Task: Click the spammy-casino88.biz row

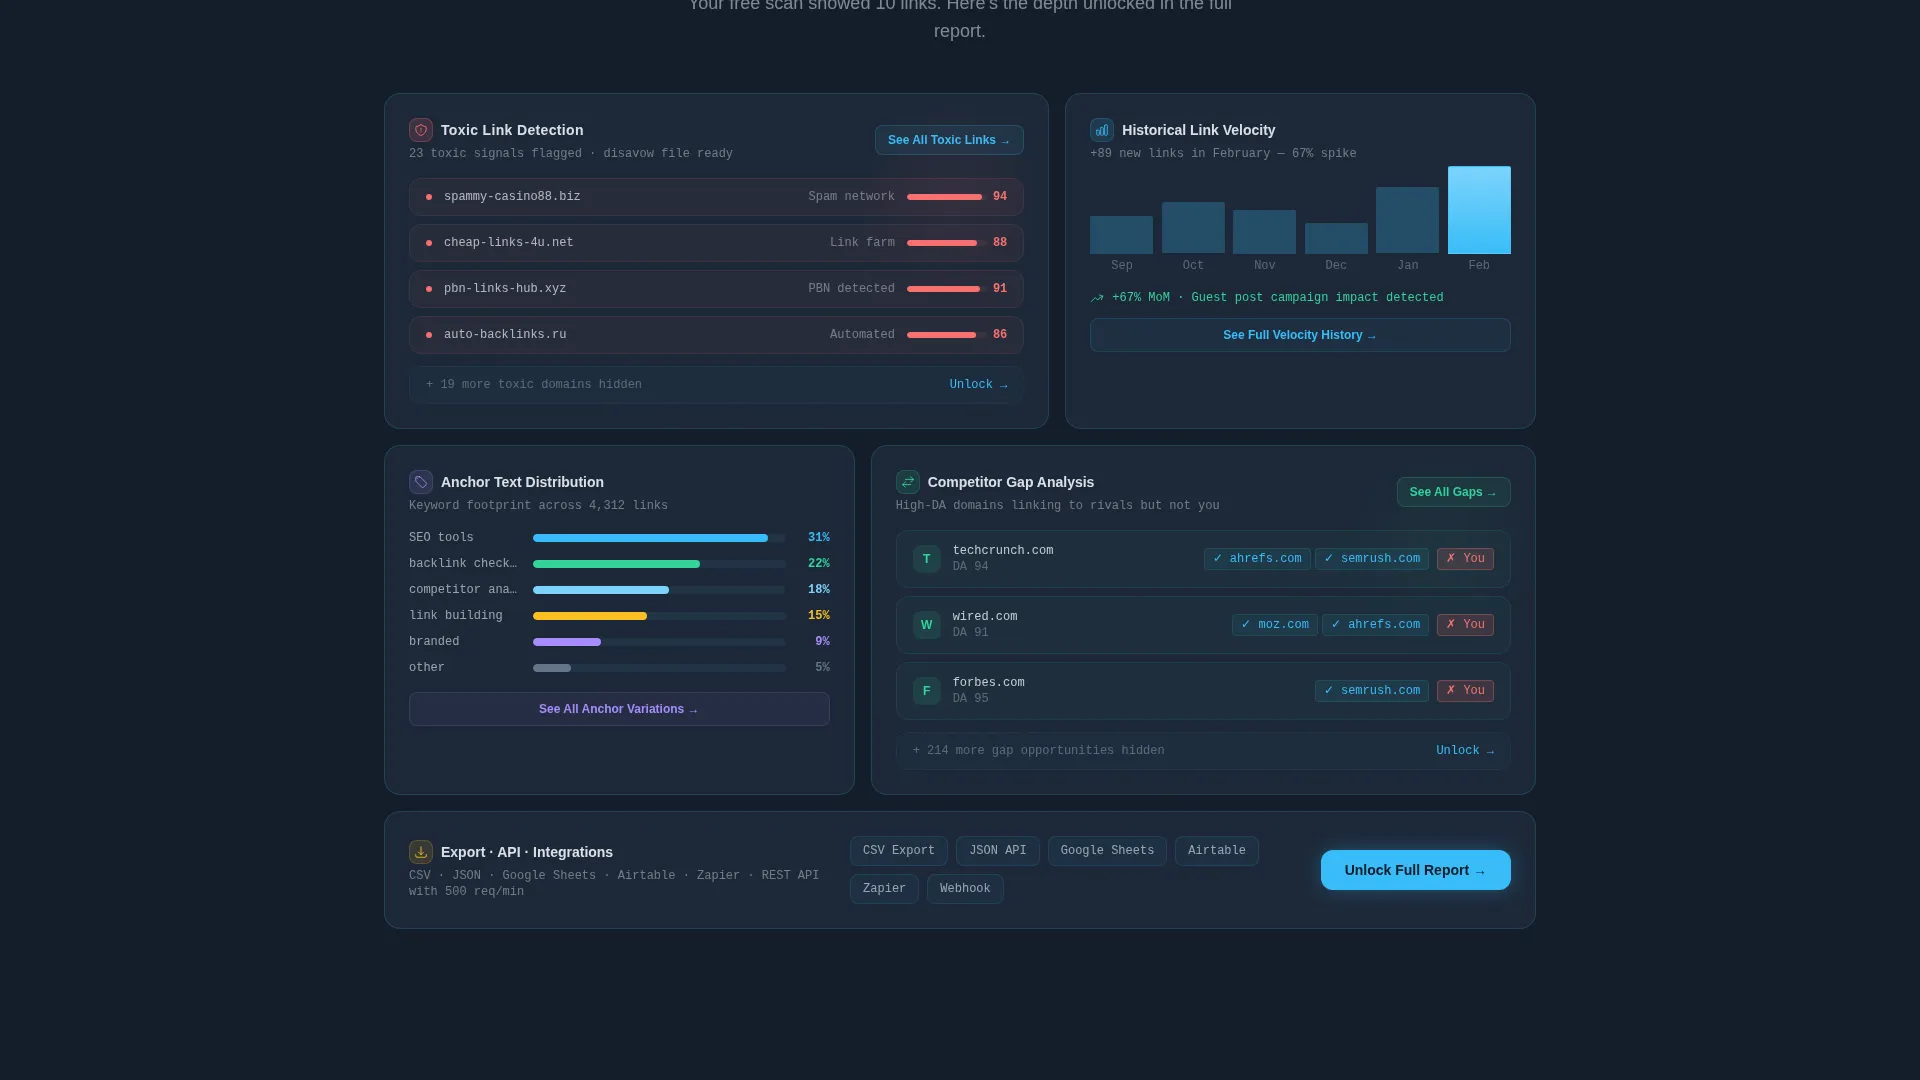Action: coord(716,197)
